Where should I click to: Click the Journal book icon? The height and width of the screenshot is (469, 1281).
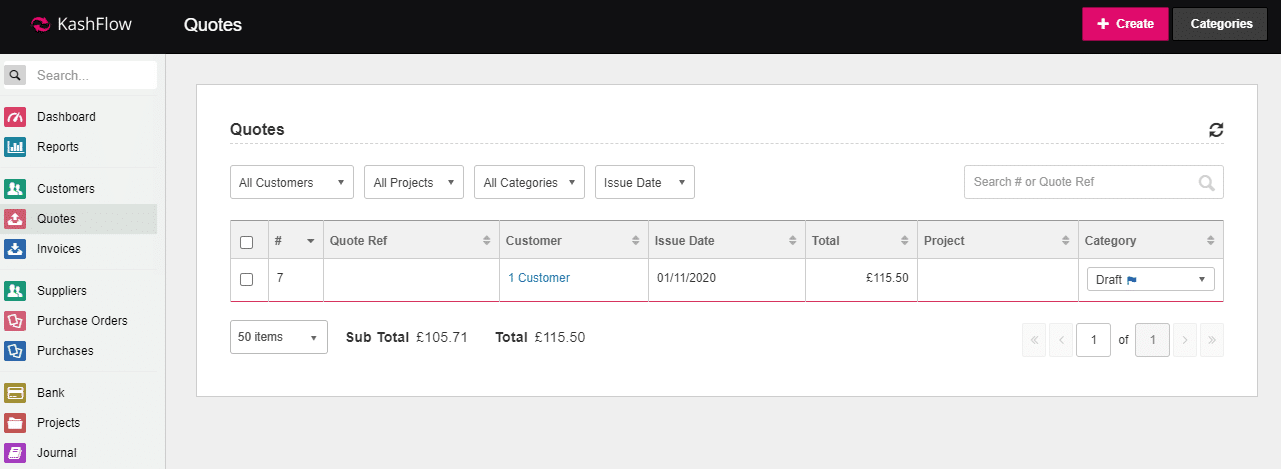point(15,453)
